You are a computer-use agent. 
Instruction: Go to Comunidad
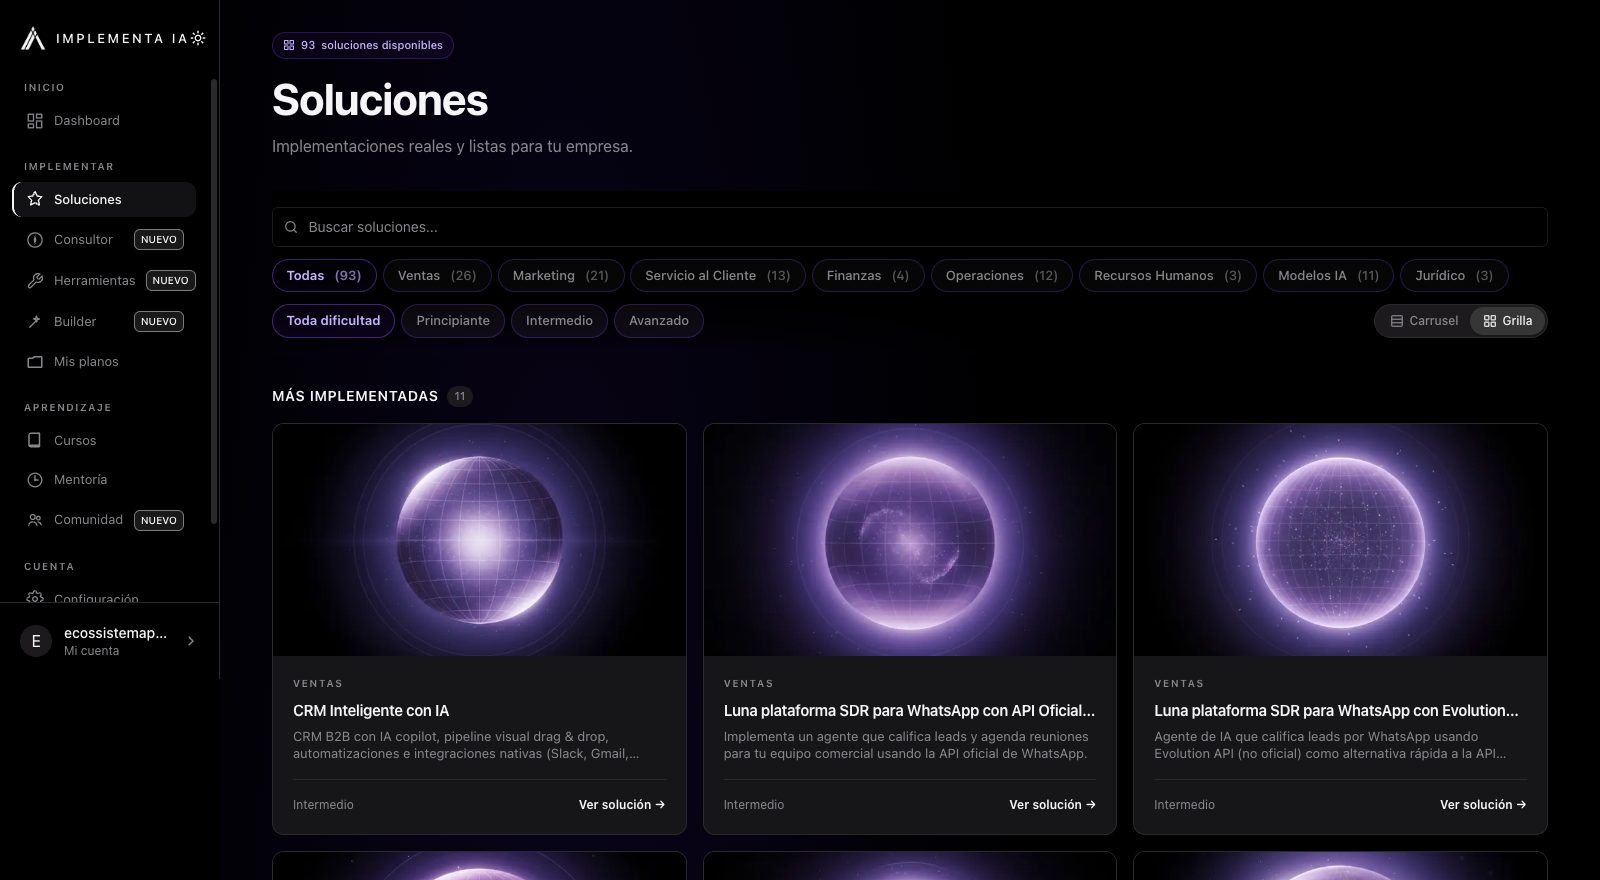pyautogui.click(x=104, y=520)
